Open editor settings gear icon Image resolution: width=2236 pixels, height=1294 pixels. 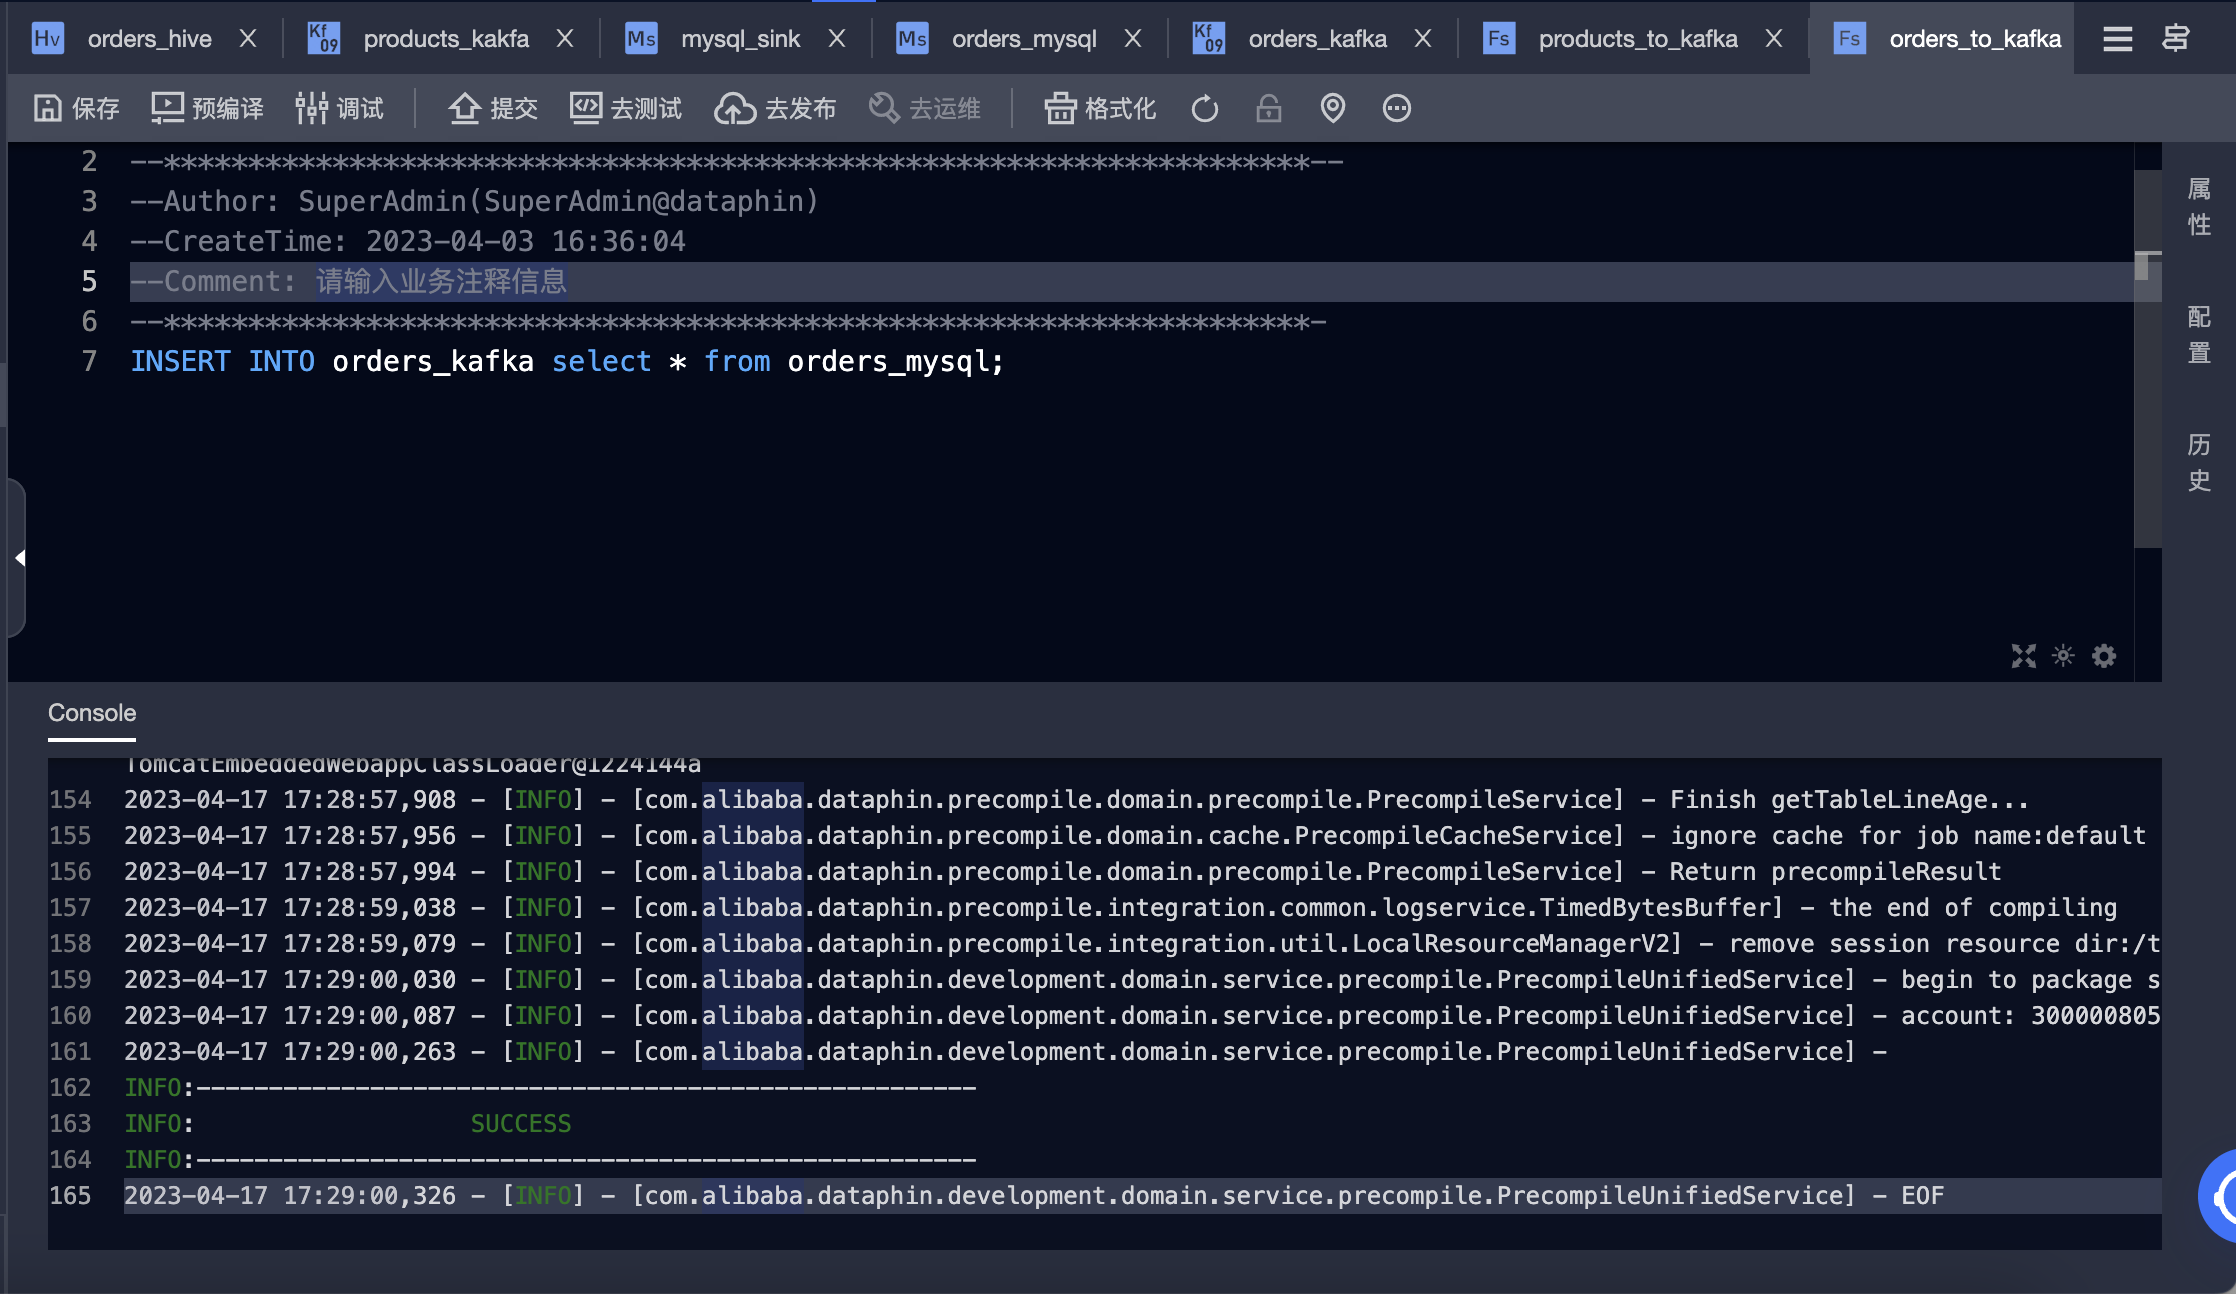click(2104, 656)
